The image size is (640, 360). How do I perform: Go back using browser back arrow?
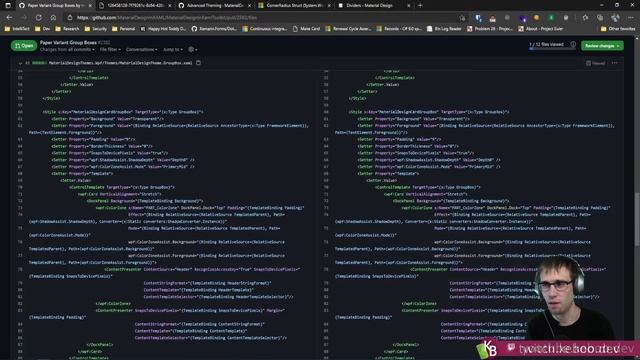[x=9, y=18]
